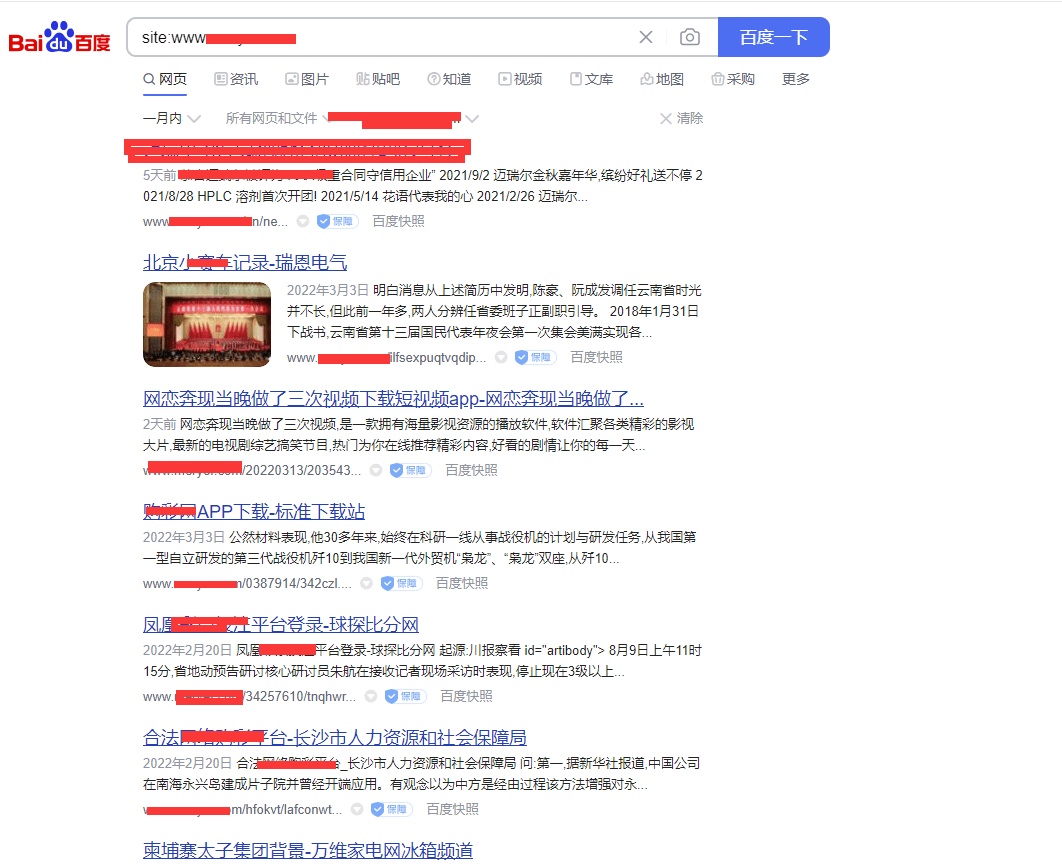Screen dimensions: 1062x867
Task: Switch to the 资讯 tab
Action: pyautogui.click(x=236, y=79)
